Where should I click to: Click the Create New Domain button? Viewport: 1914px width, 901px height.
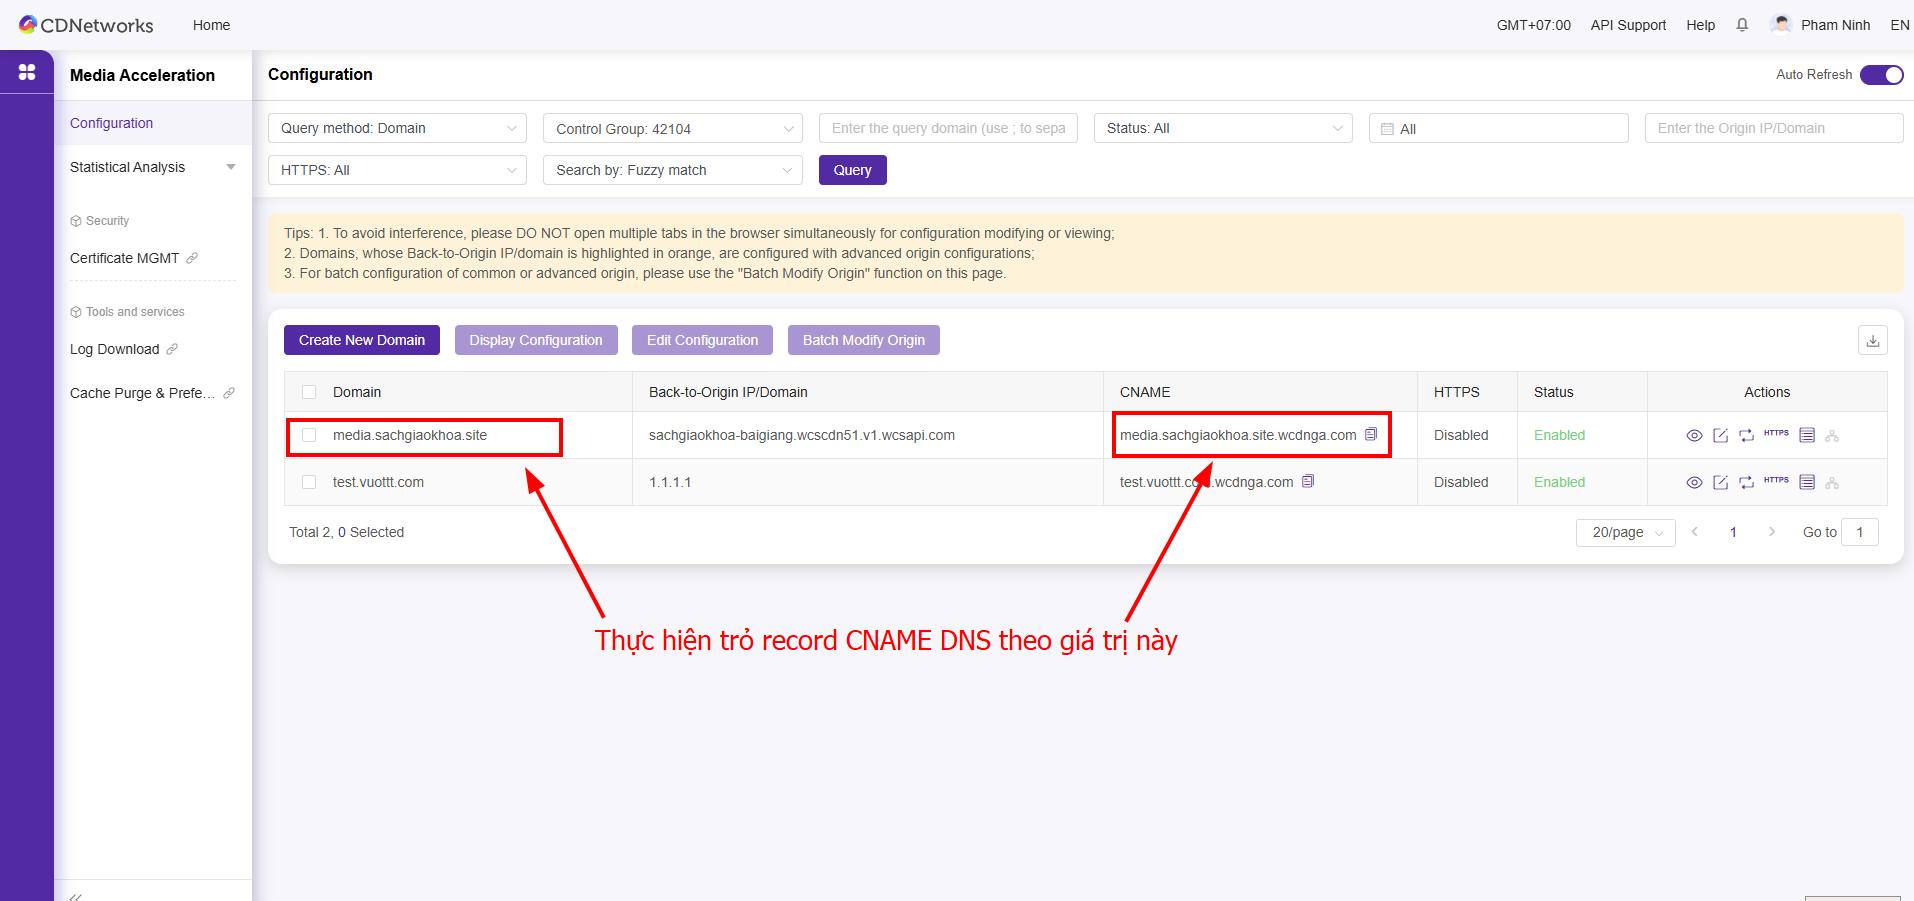pos(361,340)
